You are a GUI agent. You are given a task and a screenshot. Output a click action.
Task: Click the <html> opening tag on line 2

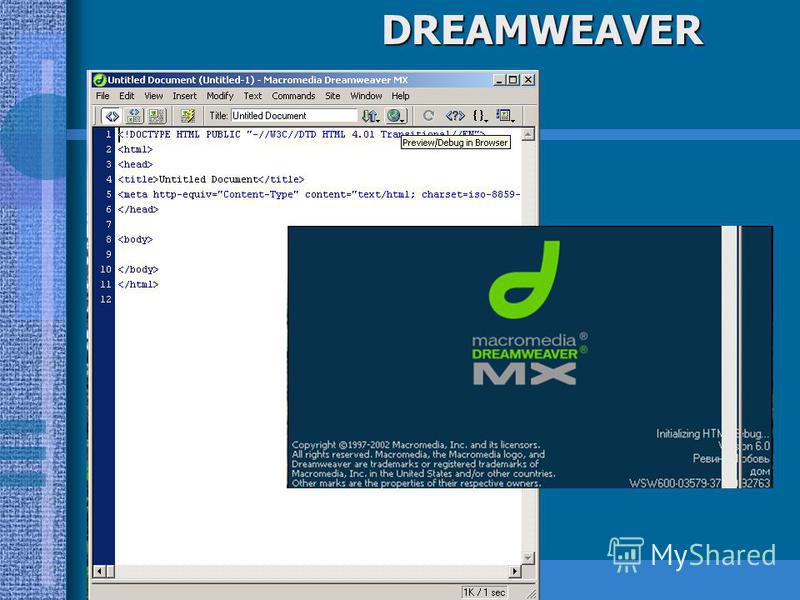coord(135,149)
